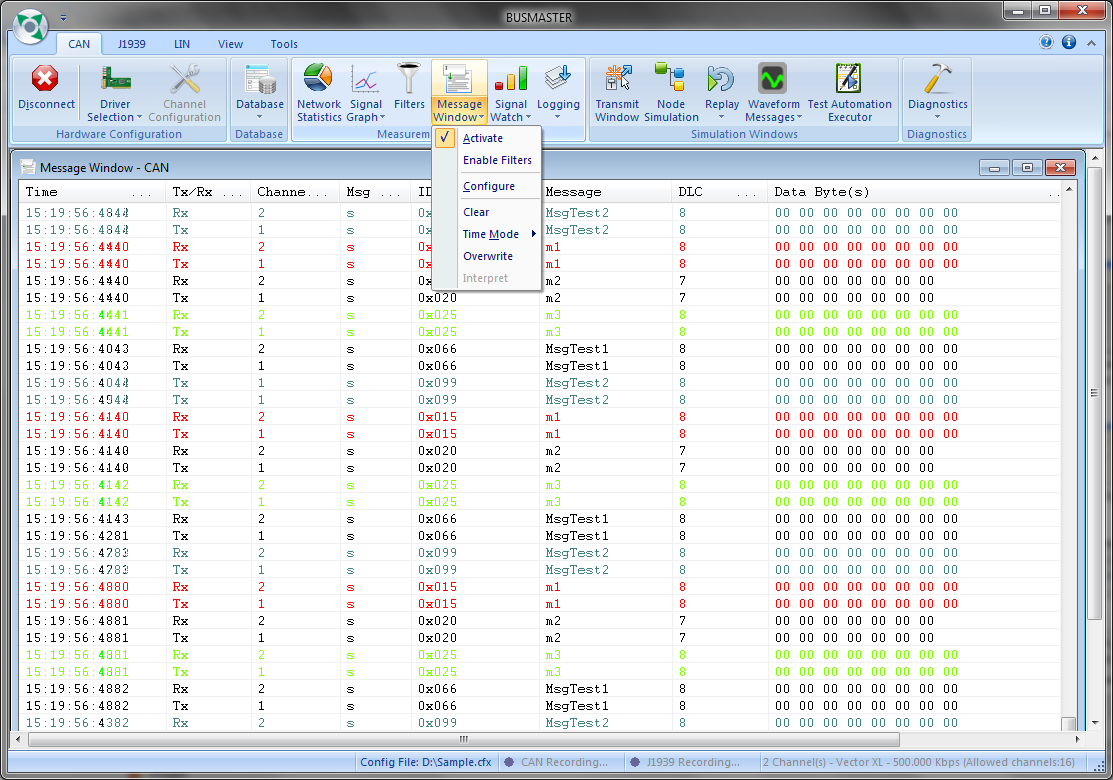Expand the Database dropdown arrow
Screen dimensions: 1113x780
(259, 117)
